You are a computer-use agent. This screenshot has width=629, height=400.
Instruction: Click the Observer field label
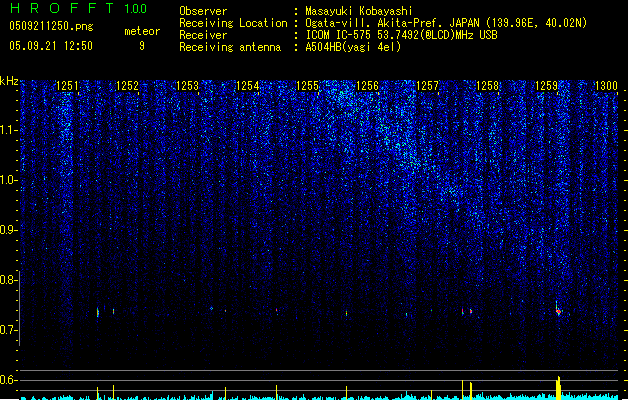tap(203, 11)
